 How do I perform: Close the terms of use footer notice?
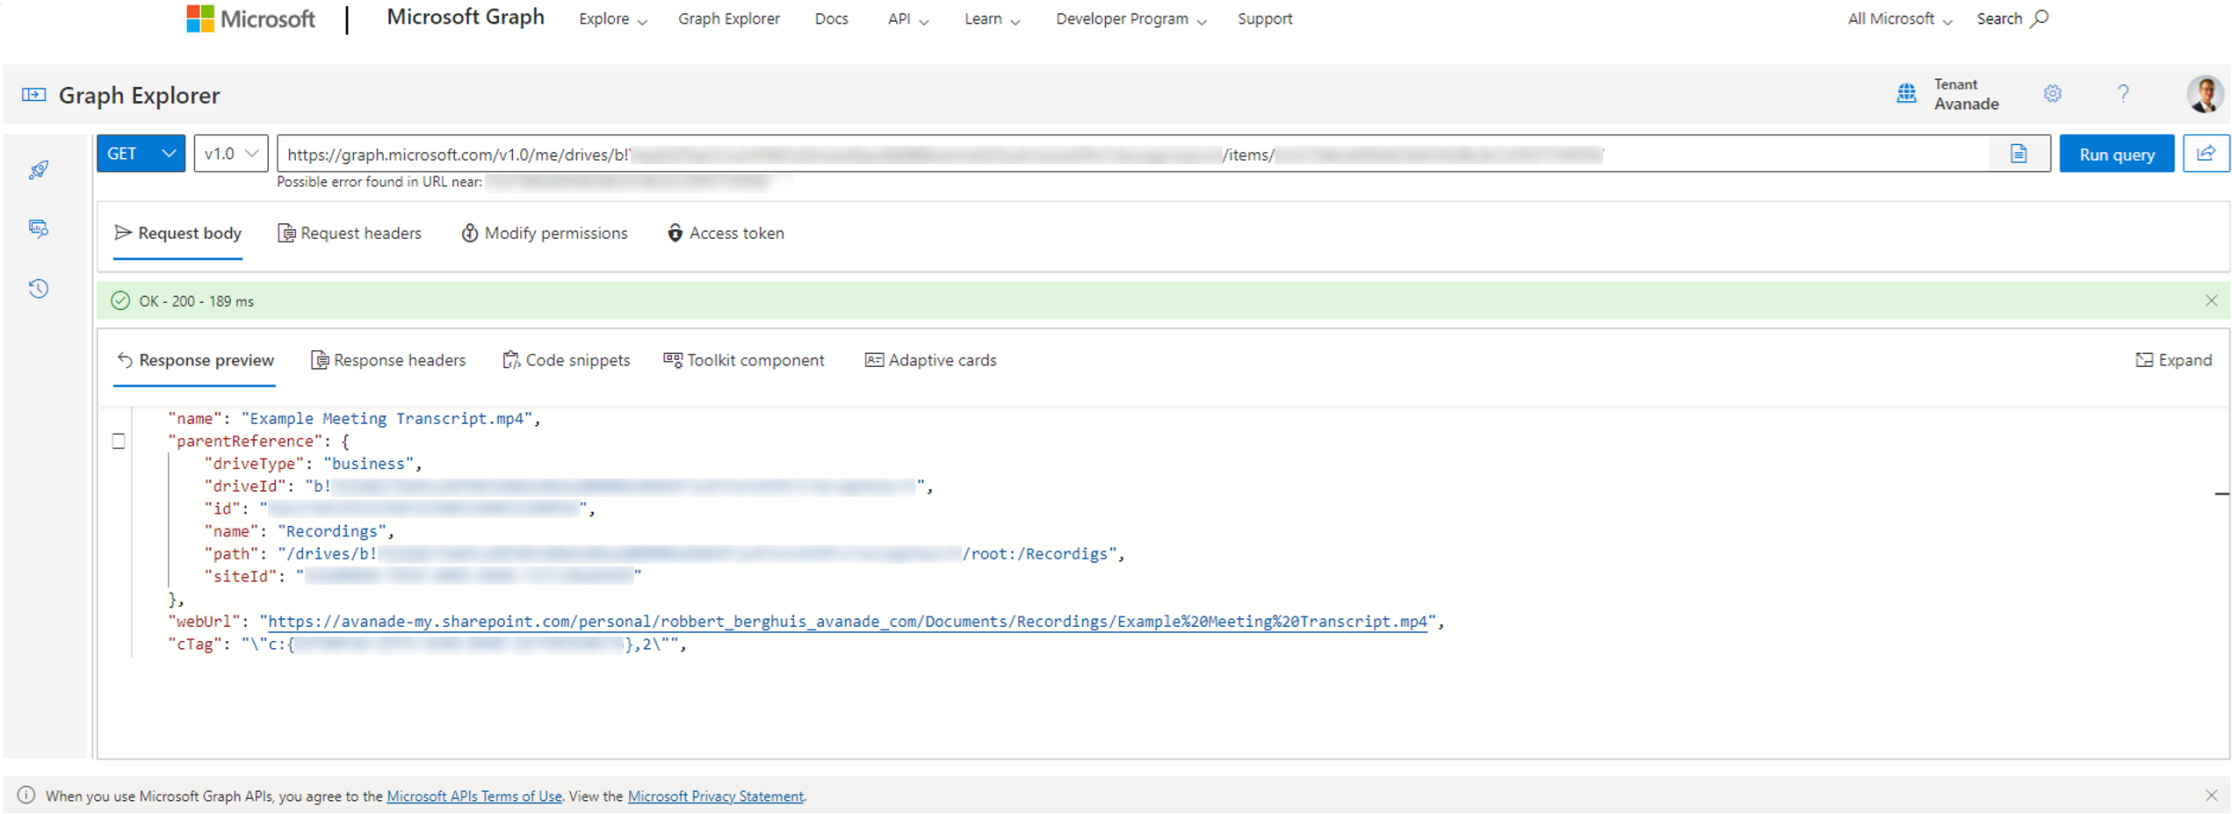pos(2211,796)
